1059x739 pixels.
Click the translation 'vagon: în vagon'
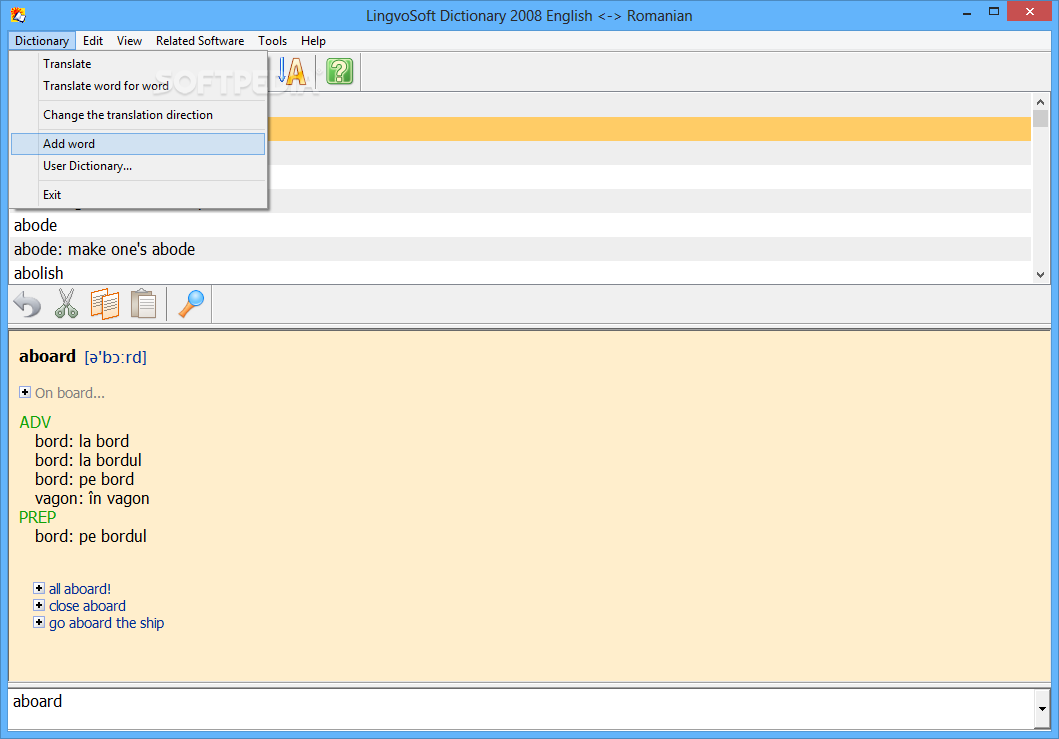[92, 499]
